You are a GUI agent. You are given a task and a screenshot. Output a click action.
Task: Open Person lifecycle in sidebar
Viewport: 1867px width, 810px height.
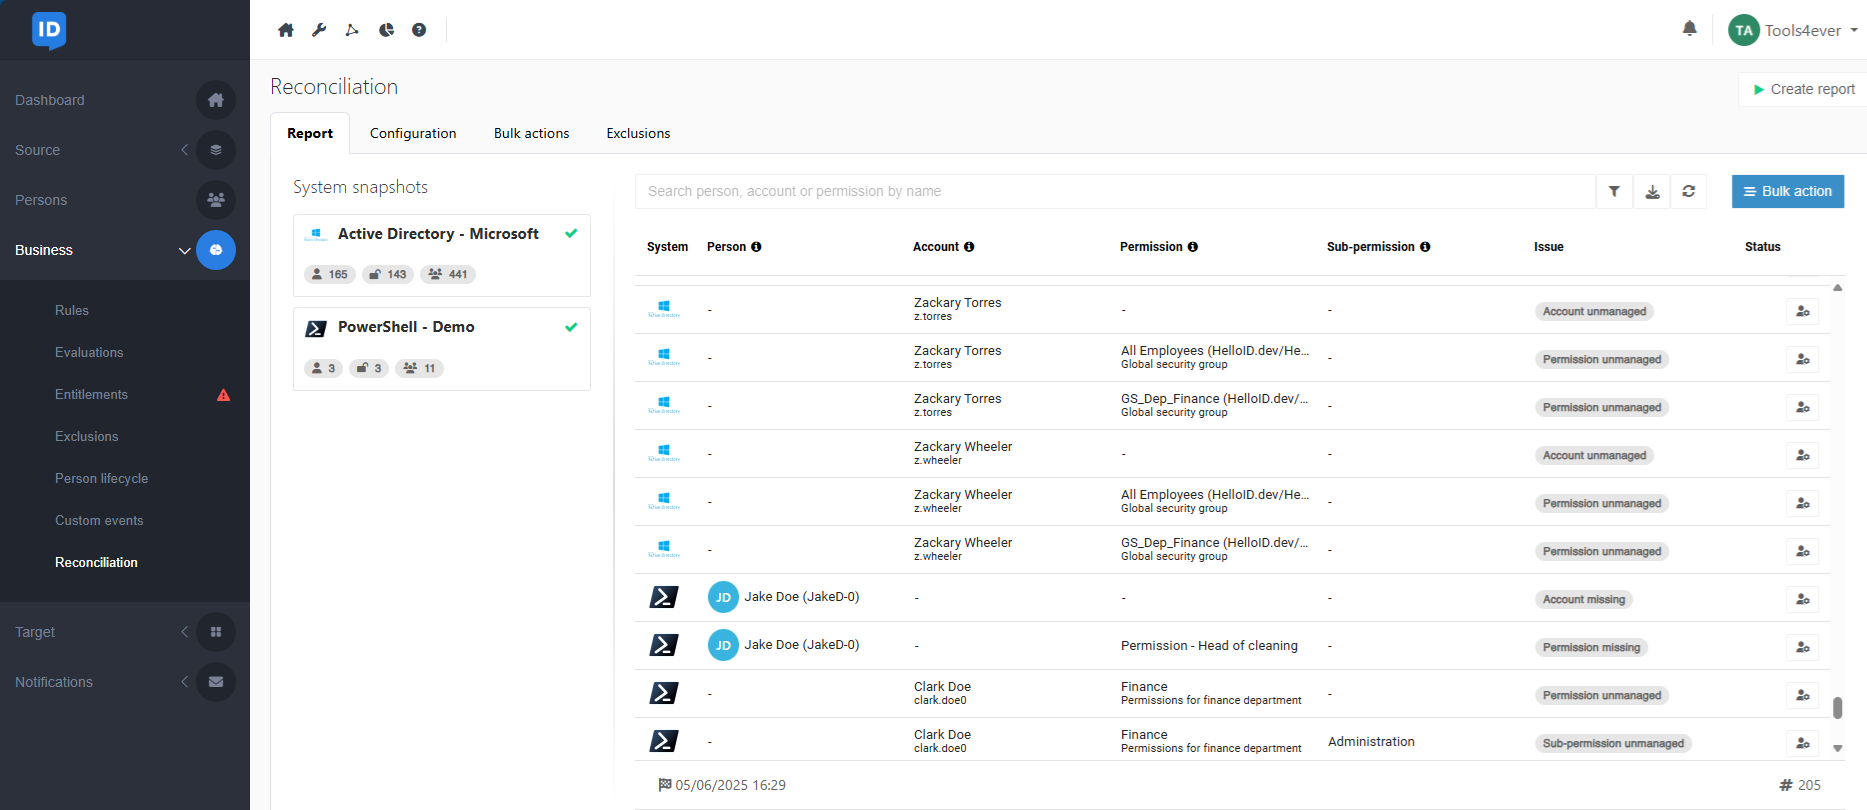pyautogui.click(x=101, y=479)
